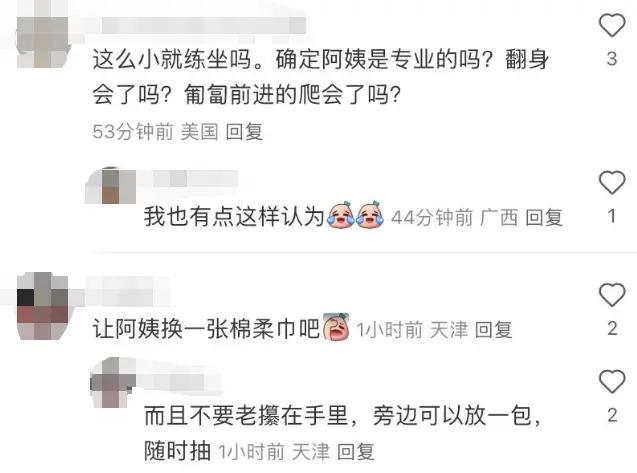
Task: Open blurred username above 我也有点这样认为
Action: [195, 179]
